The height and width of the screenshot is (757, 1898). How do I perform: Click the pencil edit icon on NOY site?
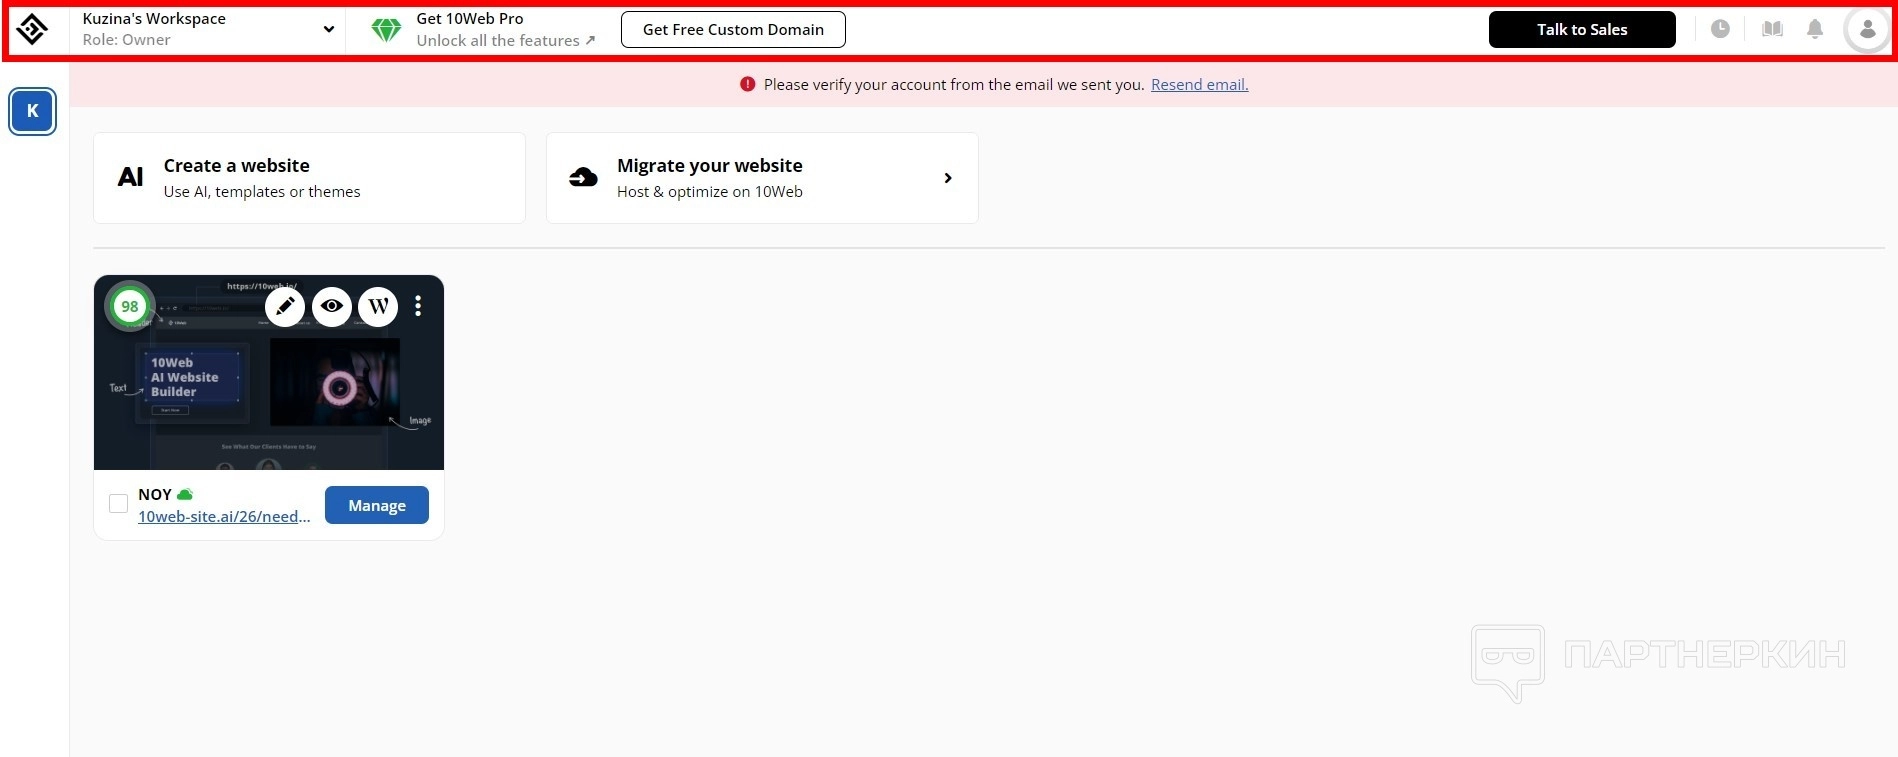click(285, 306)
